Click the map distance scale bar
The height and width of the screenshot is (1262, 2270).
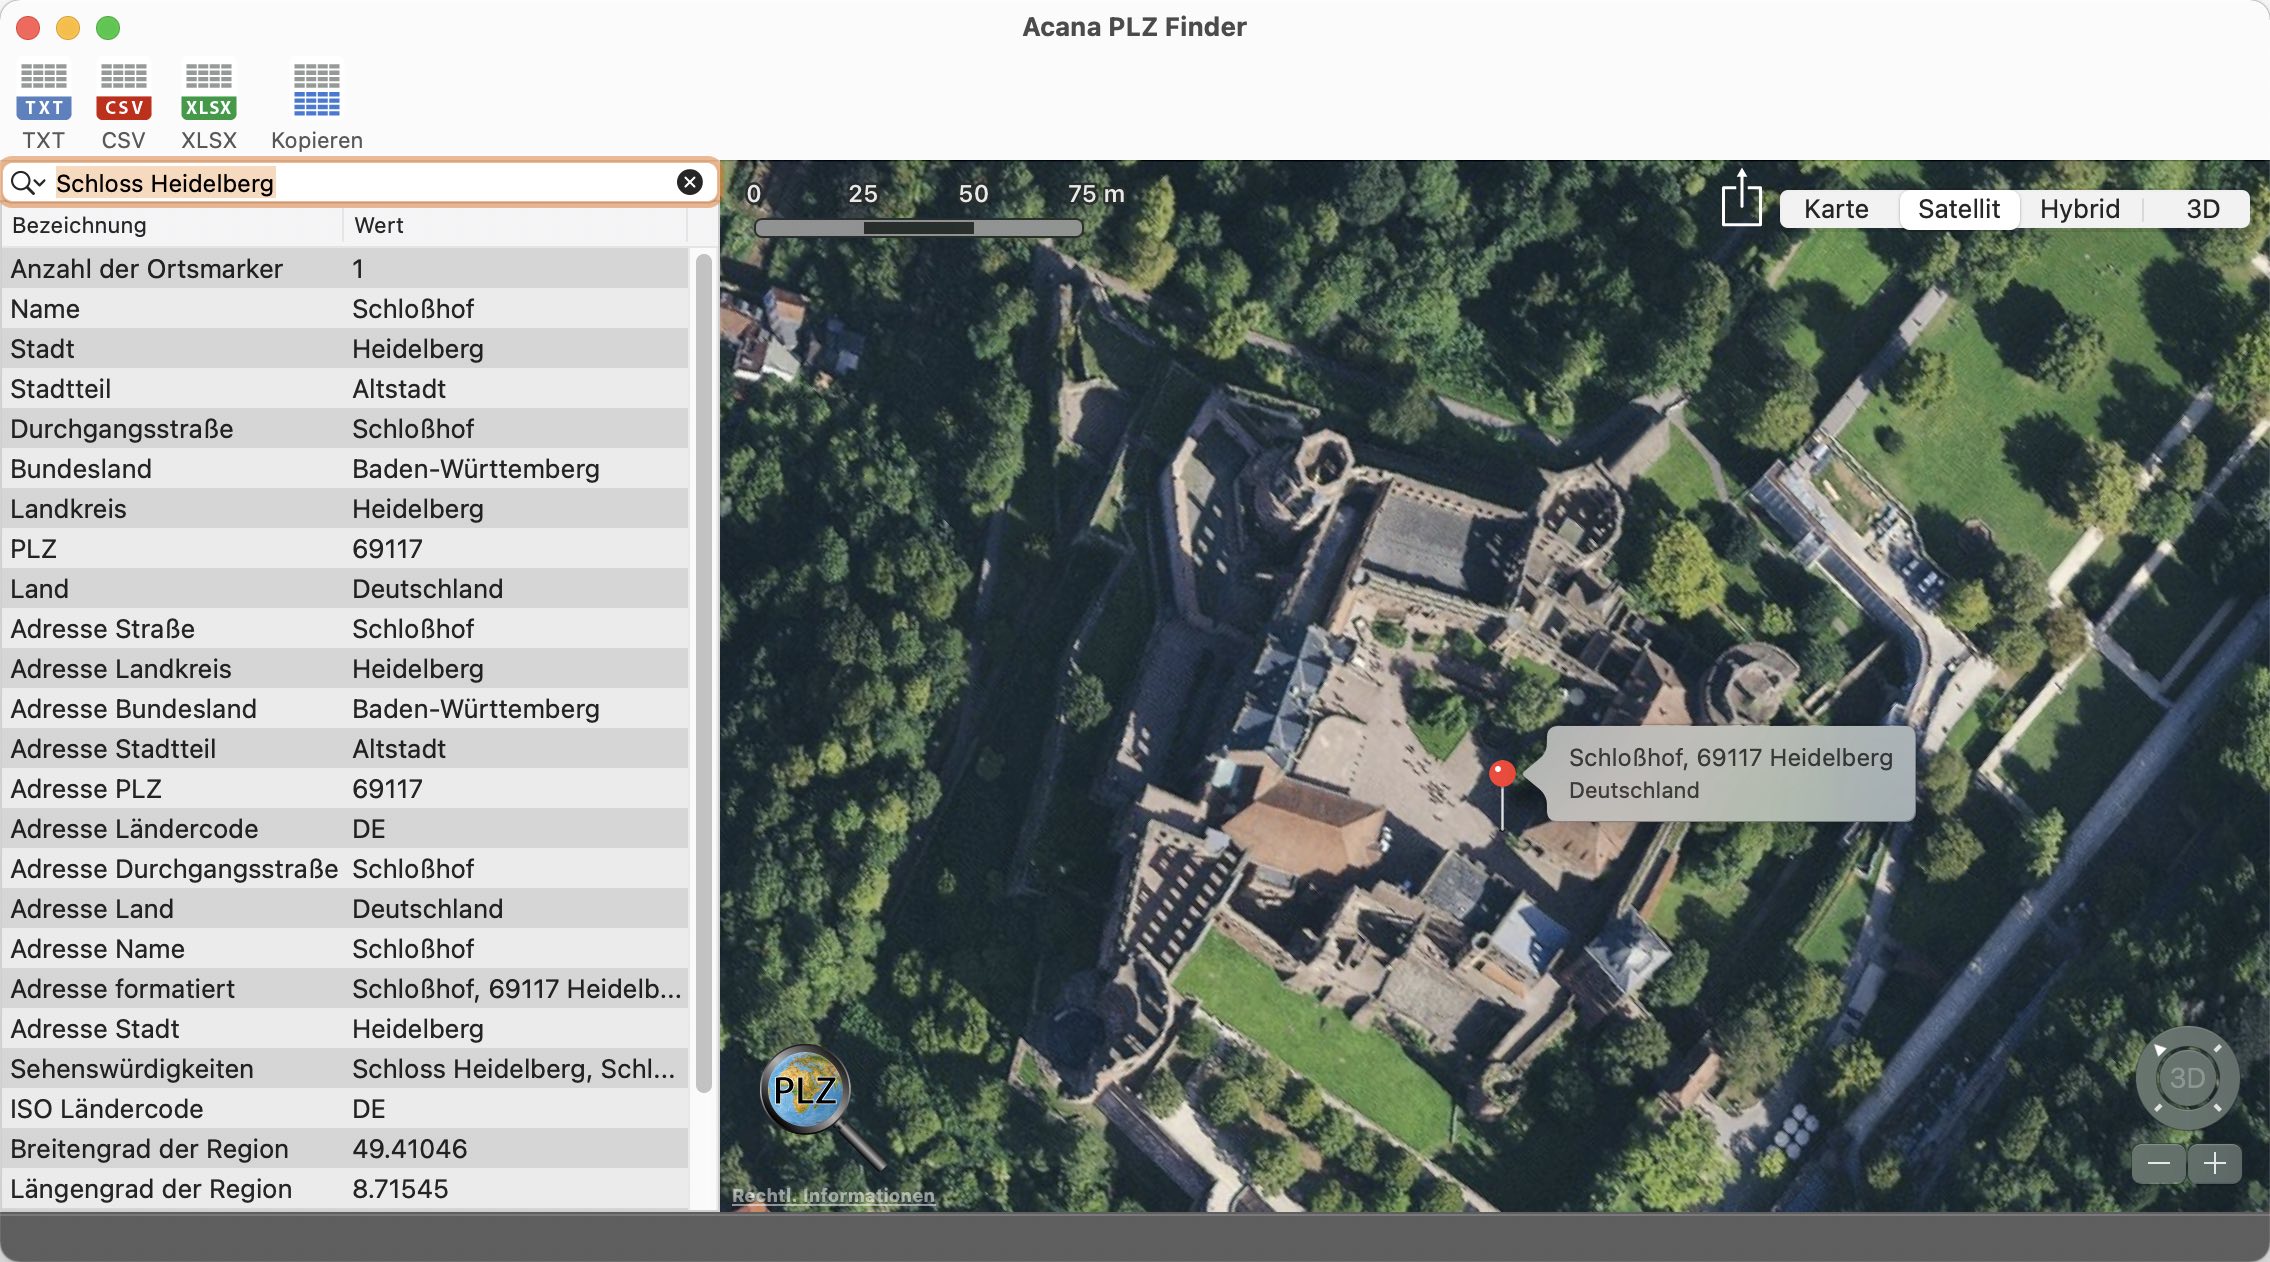918,228
